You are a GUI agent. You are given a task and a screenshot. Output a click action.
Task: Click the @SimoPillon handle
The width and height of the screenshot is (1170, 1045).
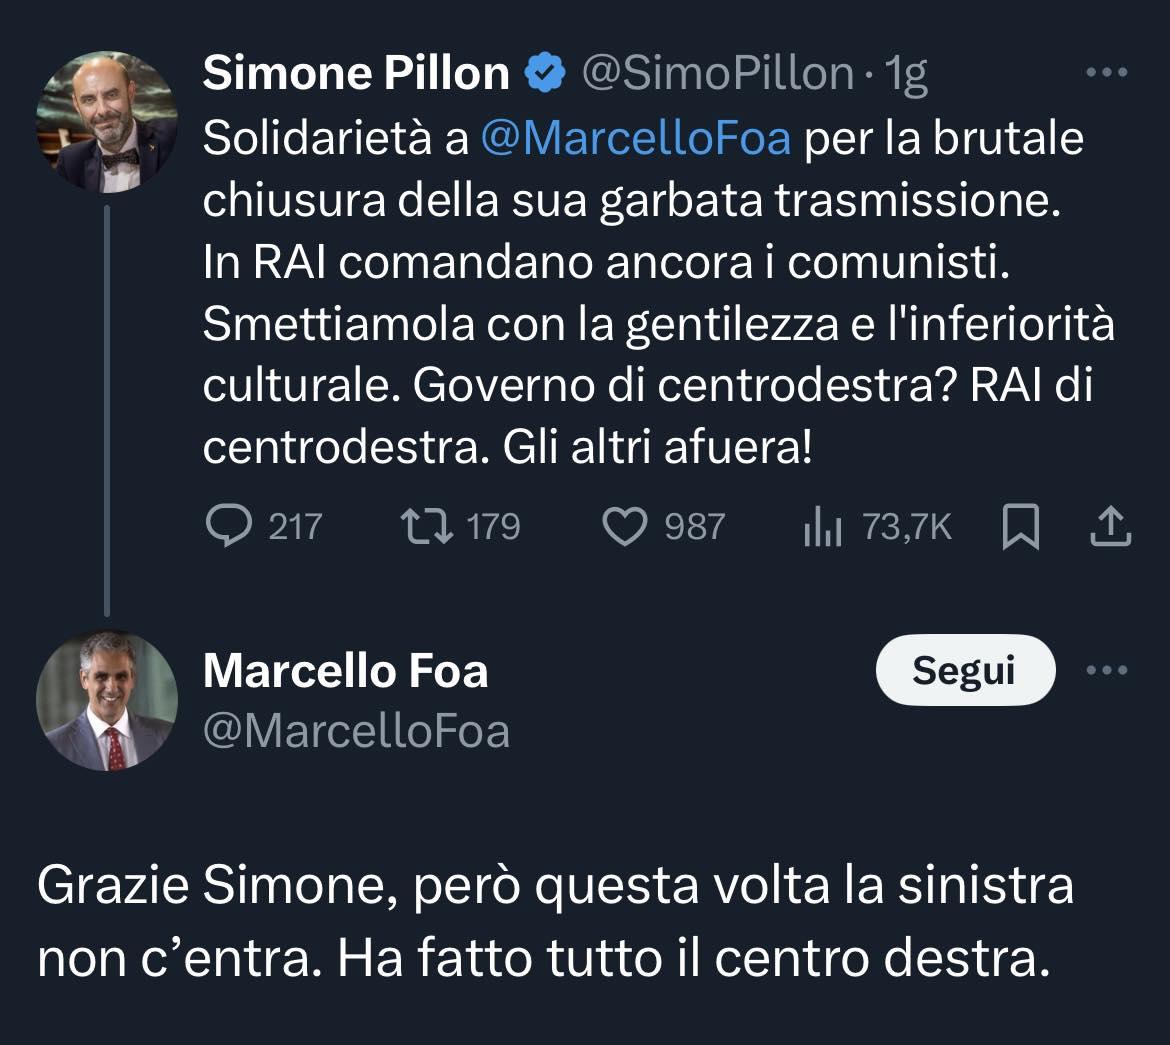coord(717,74)
